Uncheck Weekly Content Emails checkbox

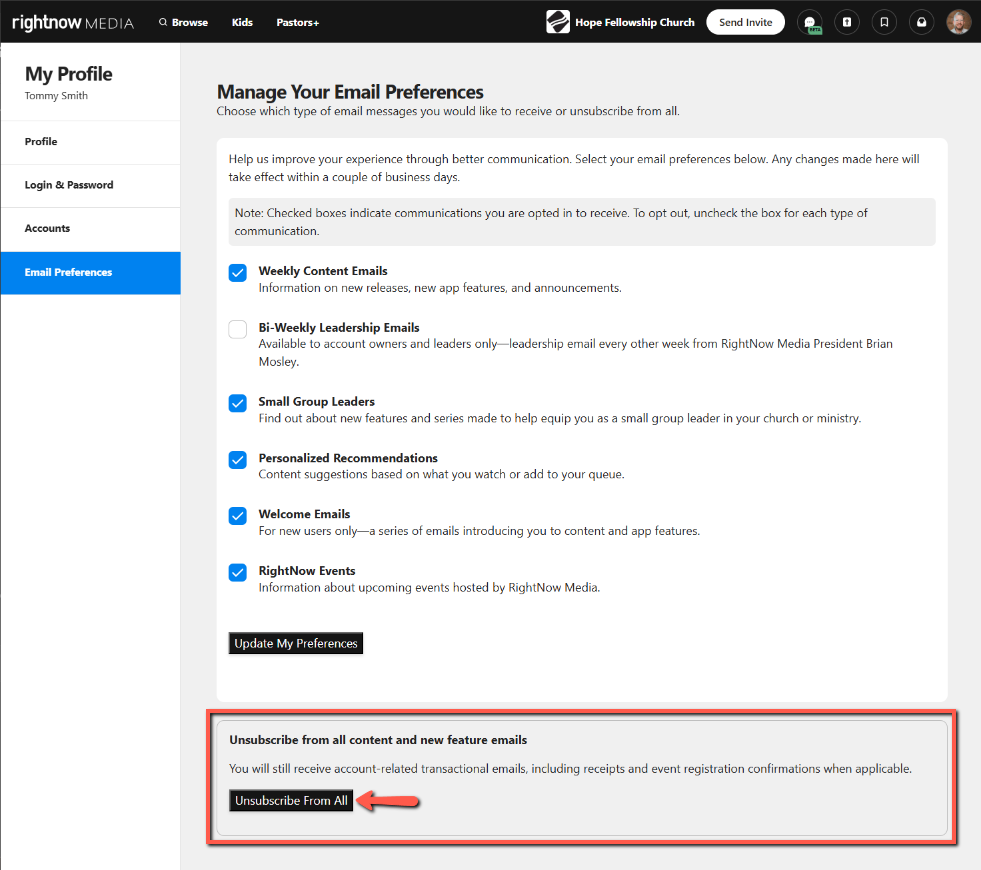point(238,273)
